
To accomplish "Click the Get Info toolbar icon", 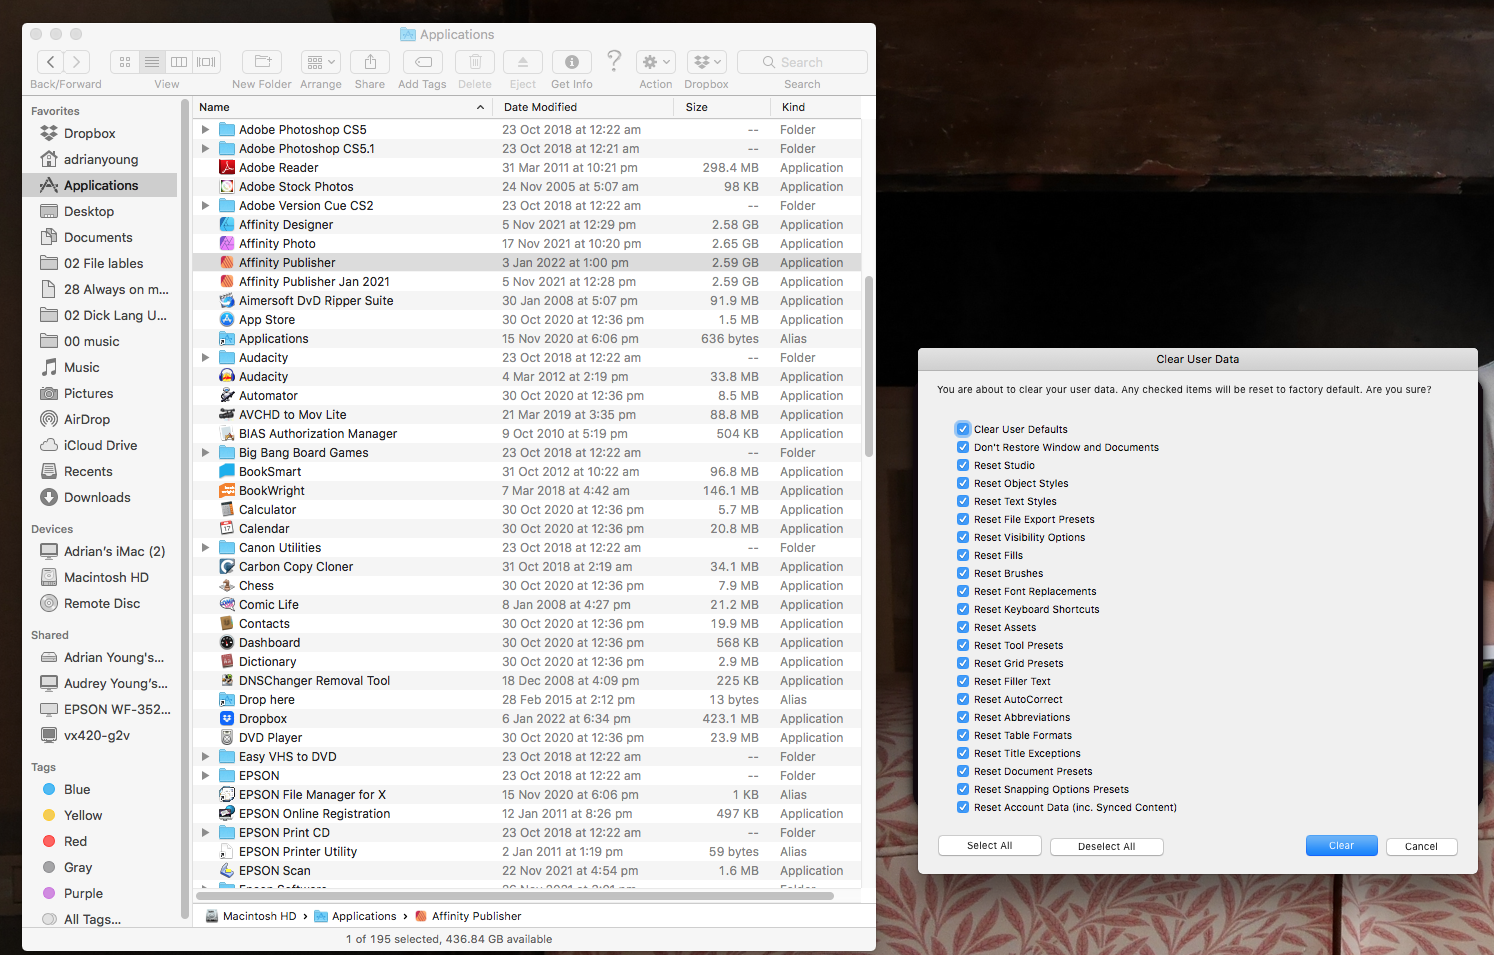I will (x=572, y=62).
